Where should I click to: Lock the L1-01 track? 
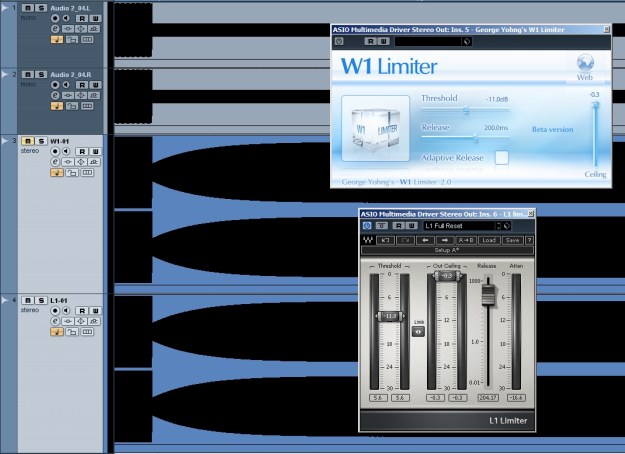click(72, 332)
